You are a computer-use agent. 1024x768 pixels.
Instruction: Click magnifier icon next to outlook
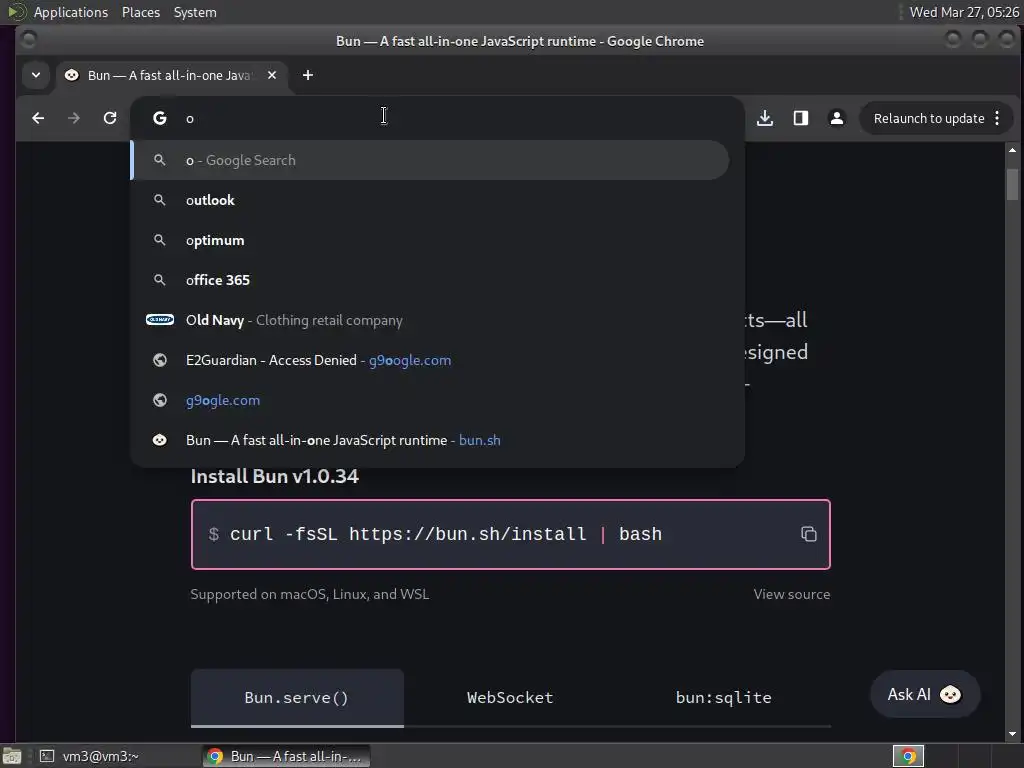click(x=160, y=200)
